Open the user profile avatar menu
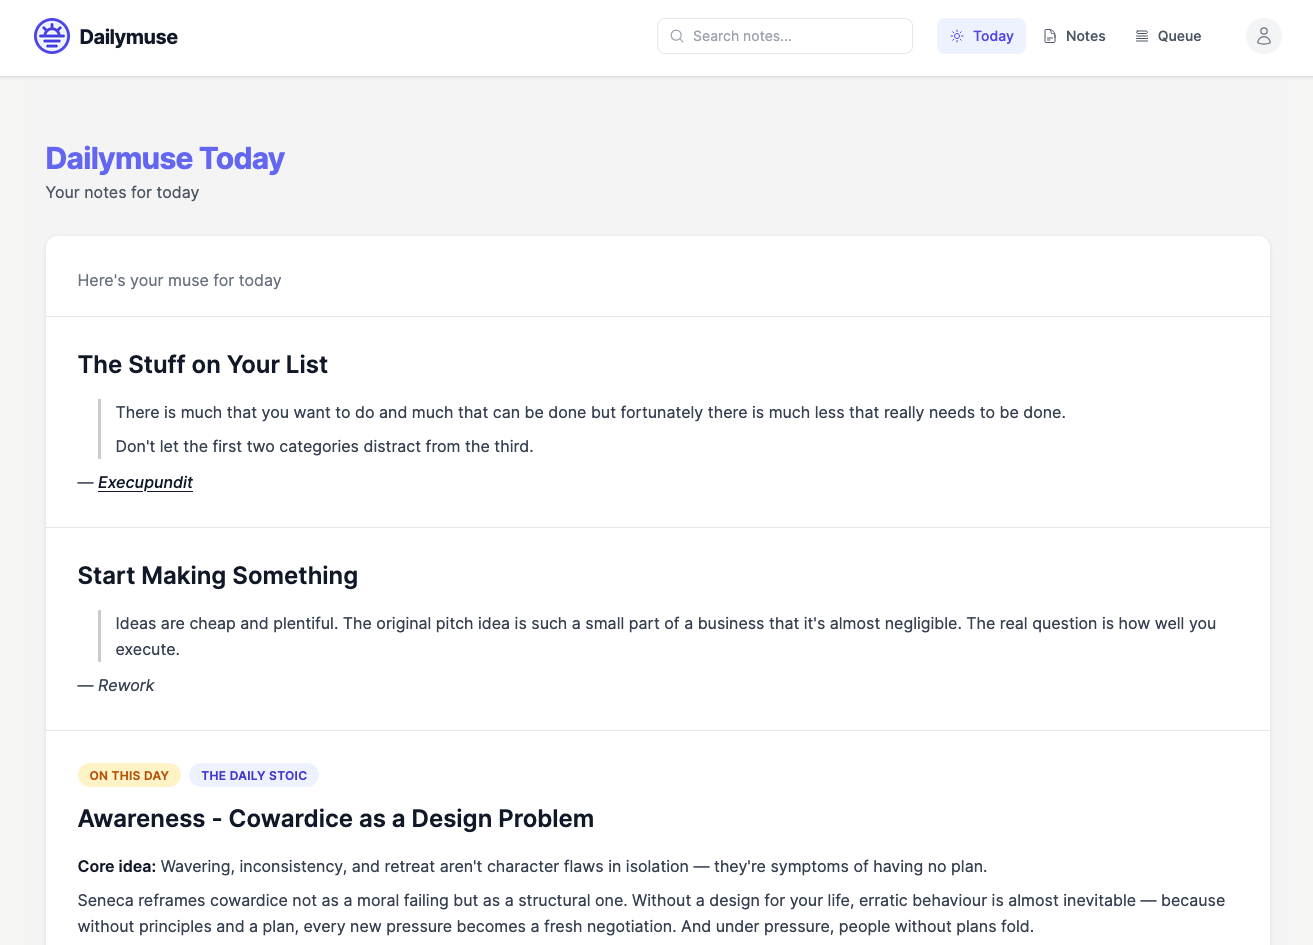This screenshot has width=1313, height=945. [x=1264, y=36]
